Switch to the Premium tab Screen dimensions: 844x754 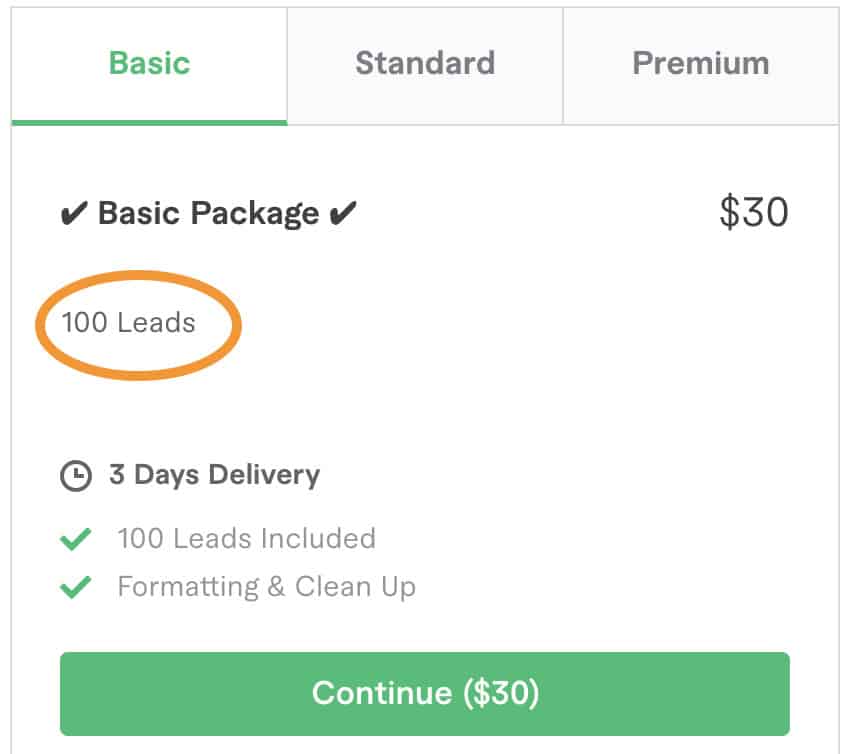pos(701,63)
